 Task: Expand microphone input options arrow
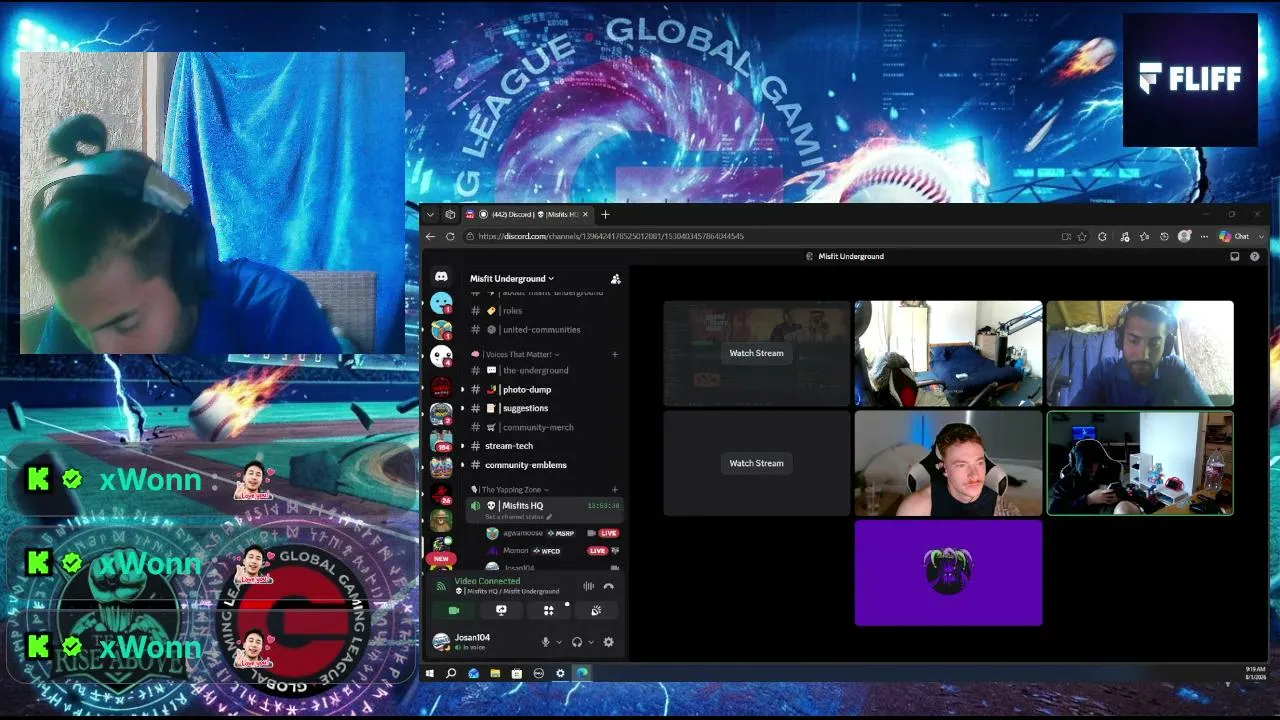pos(558,642)
